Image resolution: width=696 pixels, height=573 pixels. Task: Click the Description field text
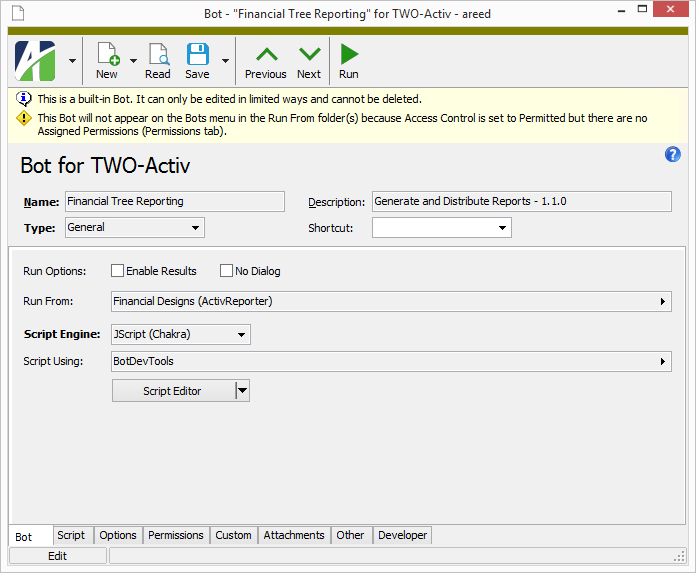[522, 202]
